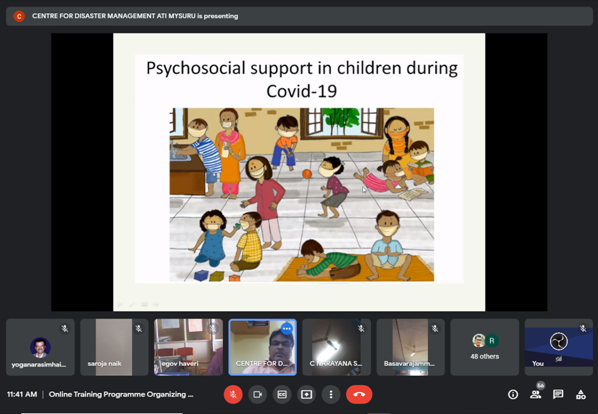Screen dimensions: 598x414
Task: Open the 48 others participants tile
Action: click(485, 347)
